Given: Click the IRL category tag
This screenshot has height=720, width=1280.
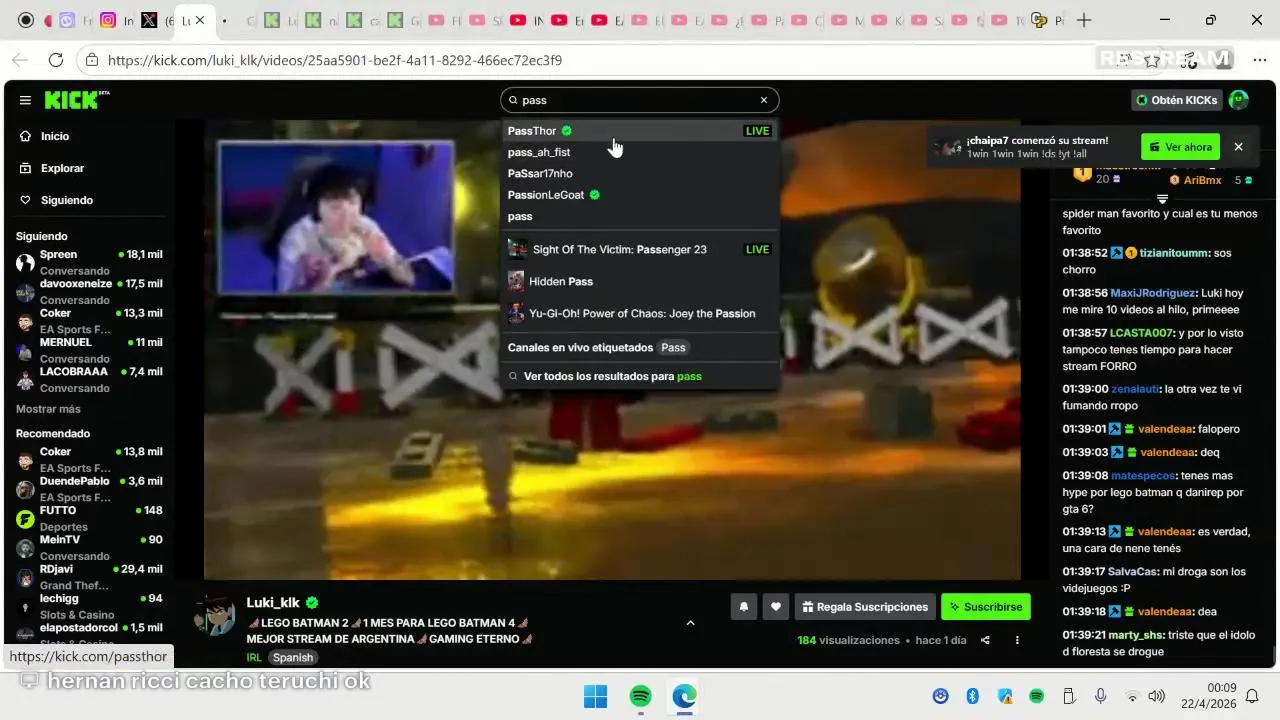Looking at the screenshot, I should point(254,657).
